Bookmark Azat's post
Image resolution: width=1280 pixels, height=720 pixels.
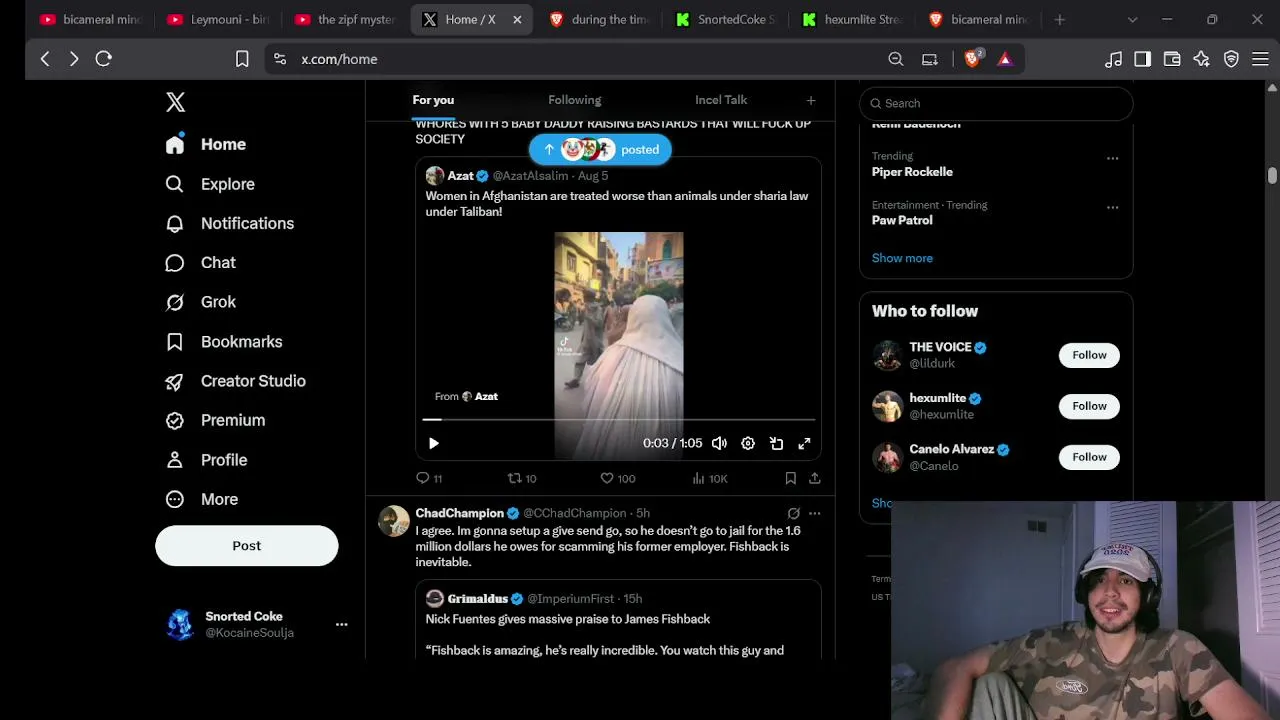790,478
